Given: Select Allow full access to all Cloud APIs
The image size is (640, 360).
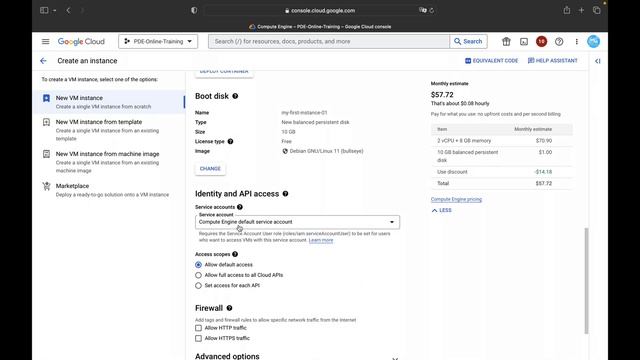Looking at the screenshot, I should click(x=198, y=275).
